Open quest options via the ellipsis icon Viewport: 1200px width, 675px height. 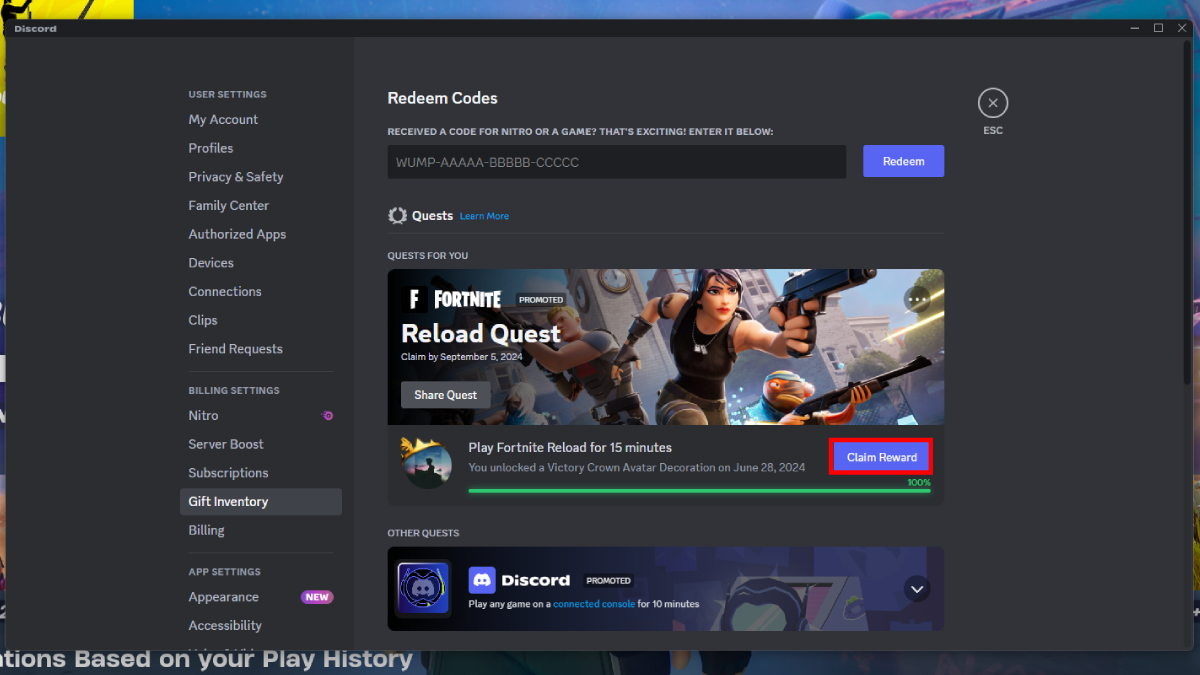coord(915,299)
